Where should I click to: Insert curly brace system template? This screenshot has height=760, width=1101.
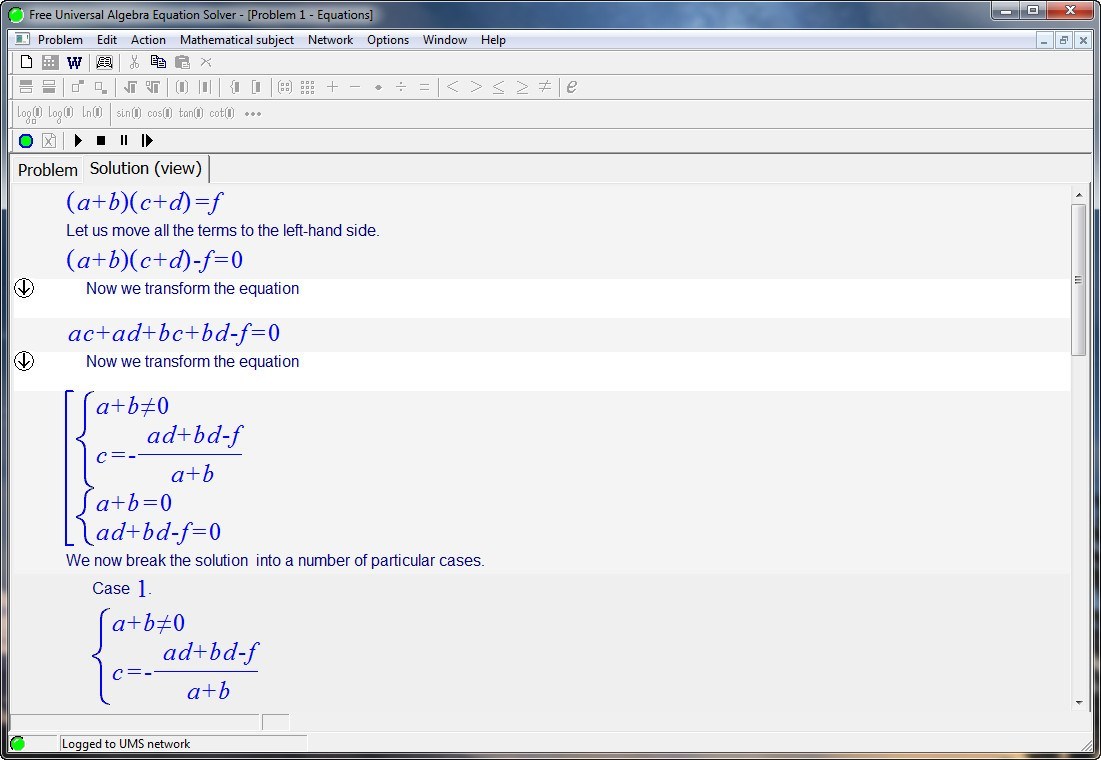coord(235,87)
